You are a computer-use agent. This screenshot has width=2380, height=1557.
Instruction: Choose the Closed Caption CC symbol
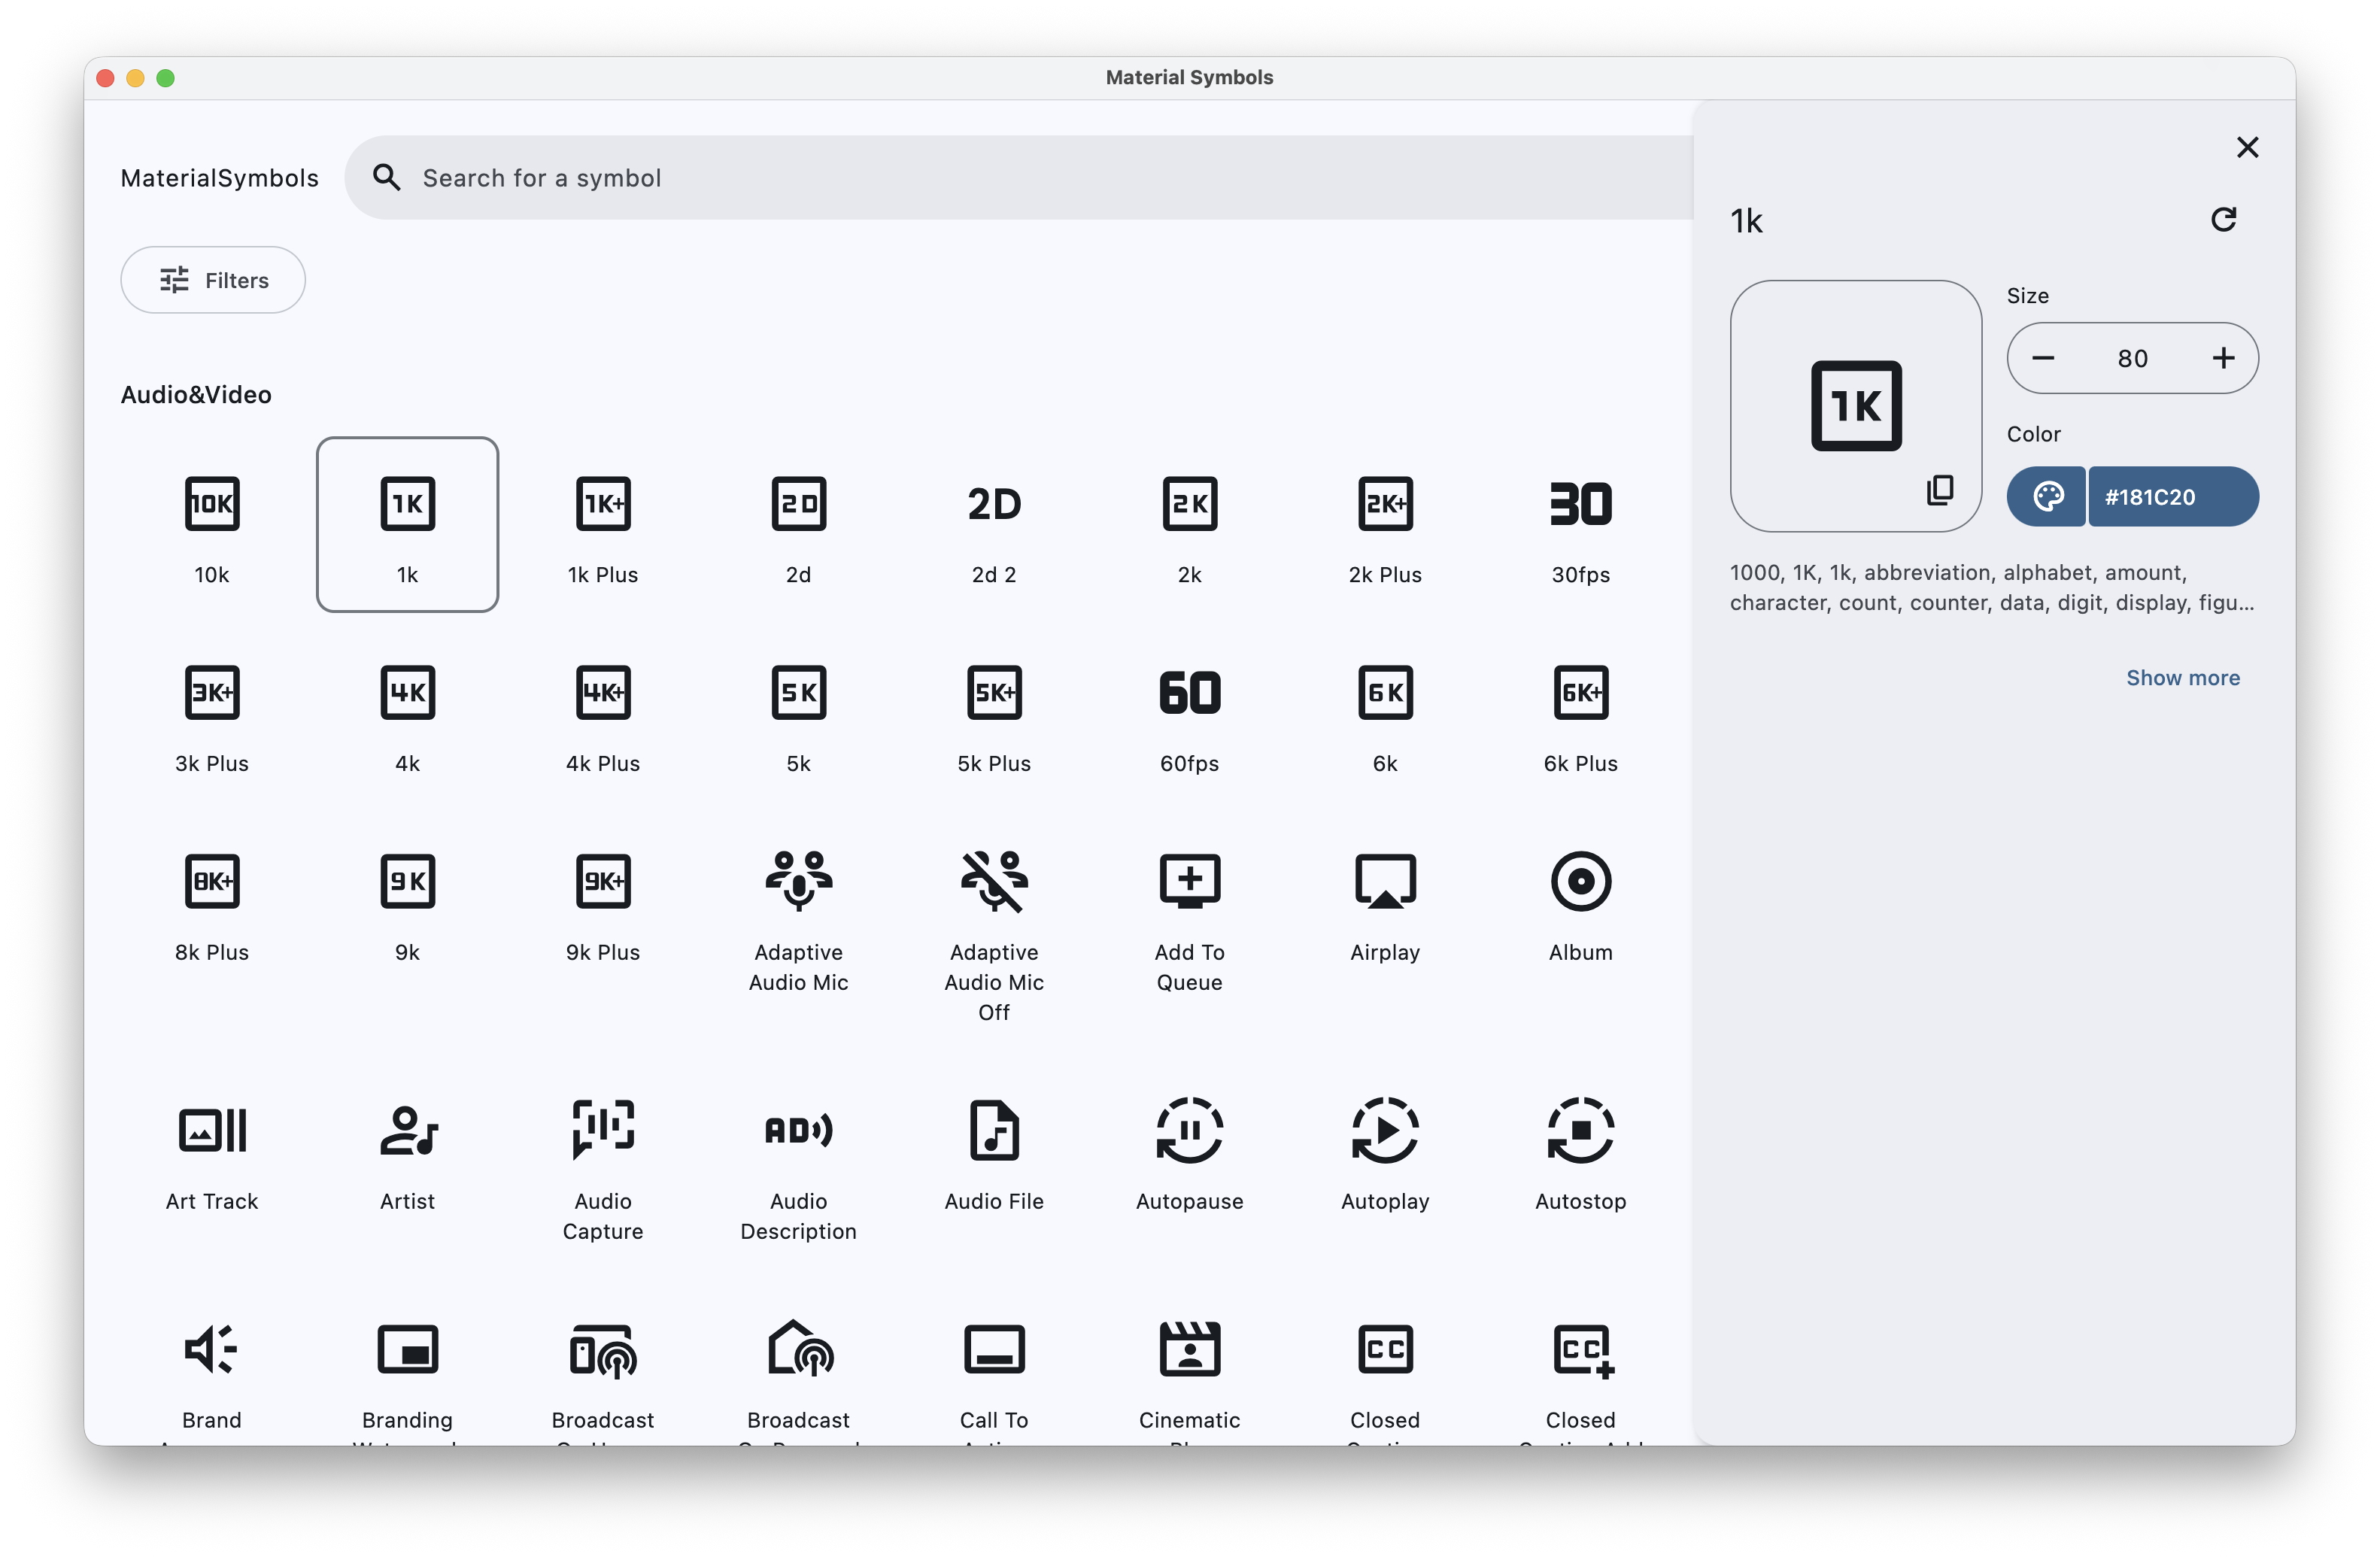(x=1385, y=1365)
